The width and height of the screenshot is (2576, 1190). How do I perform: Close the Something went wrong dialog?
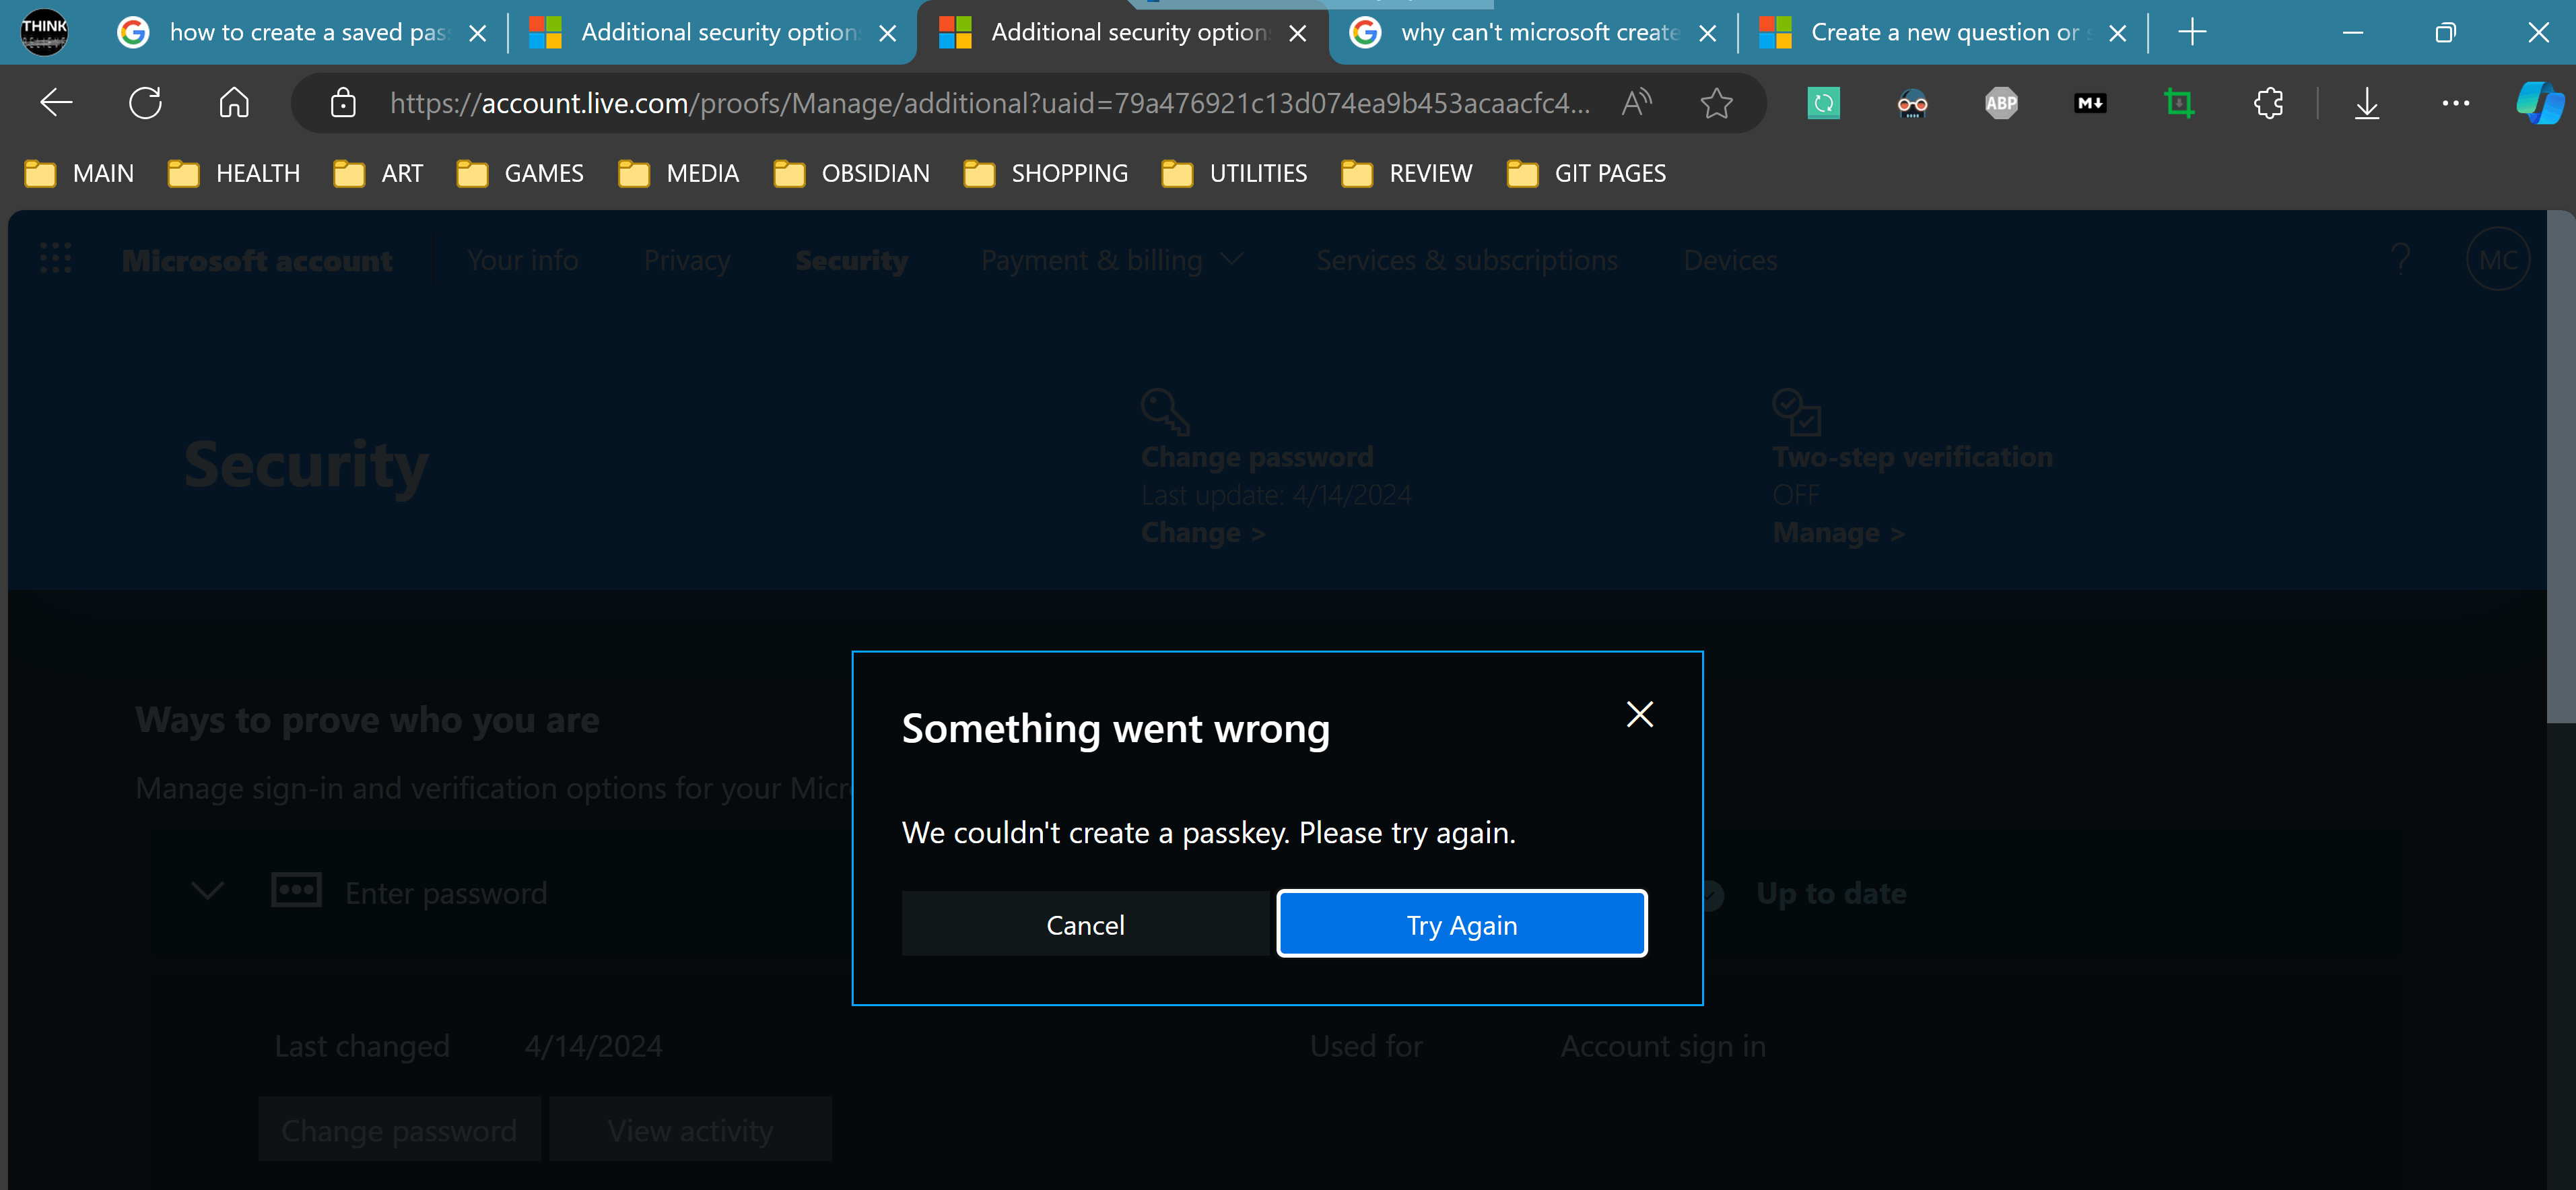tap(1639, 714)
